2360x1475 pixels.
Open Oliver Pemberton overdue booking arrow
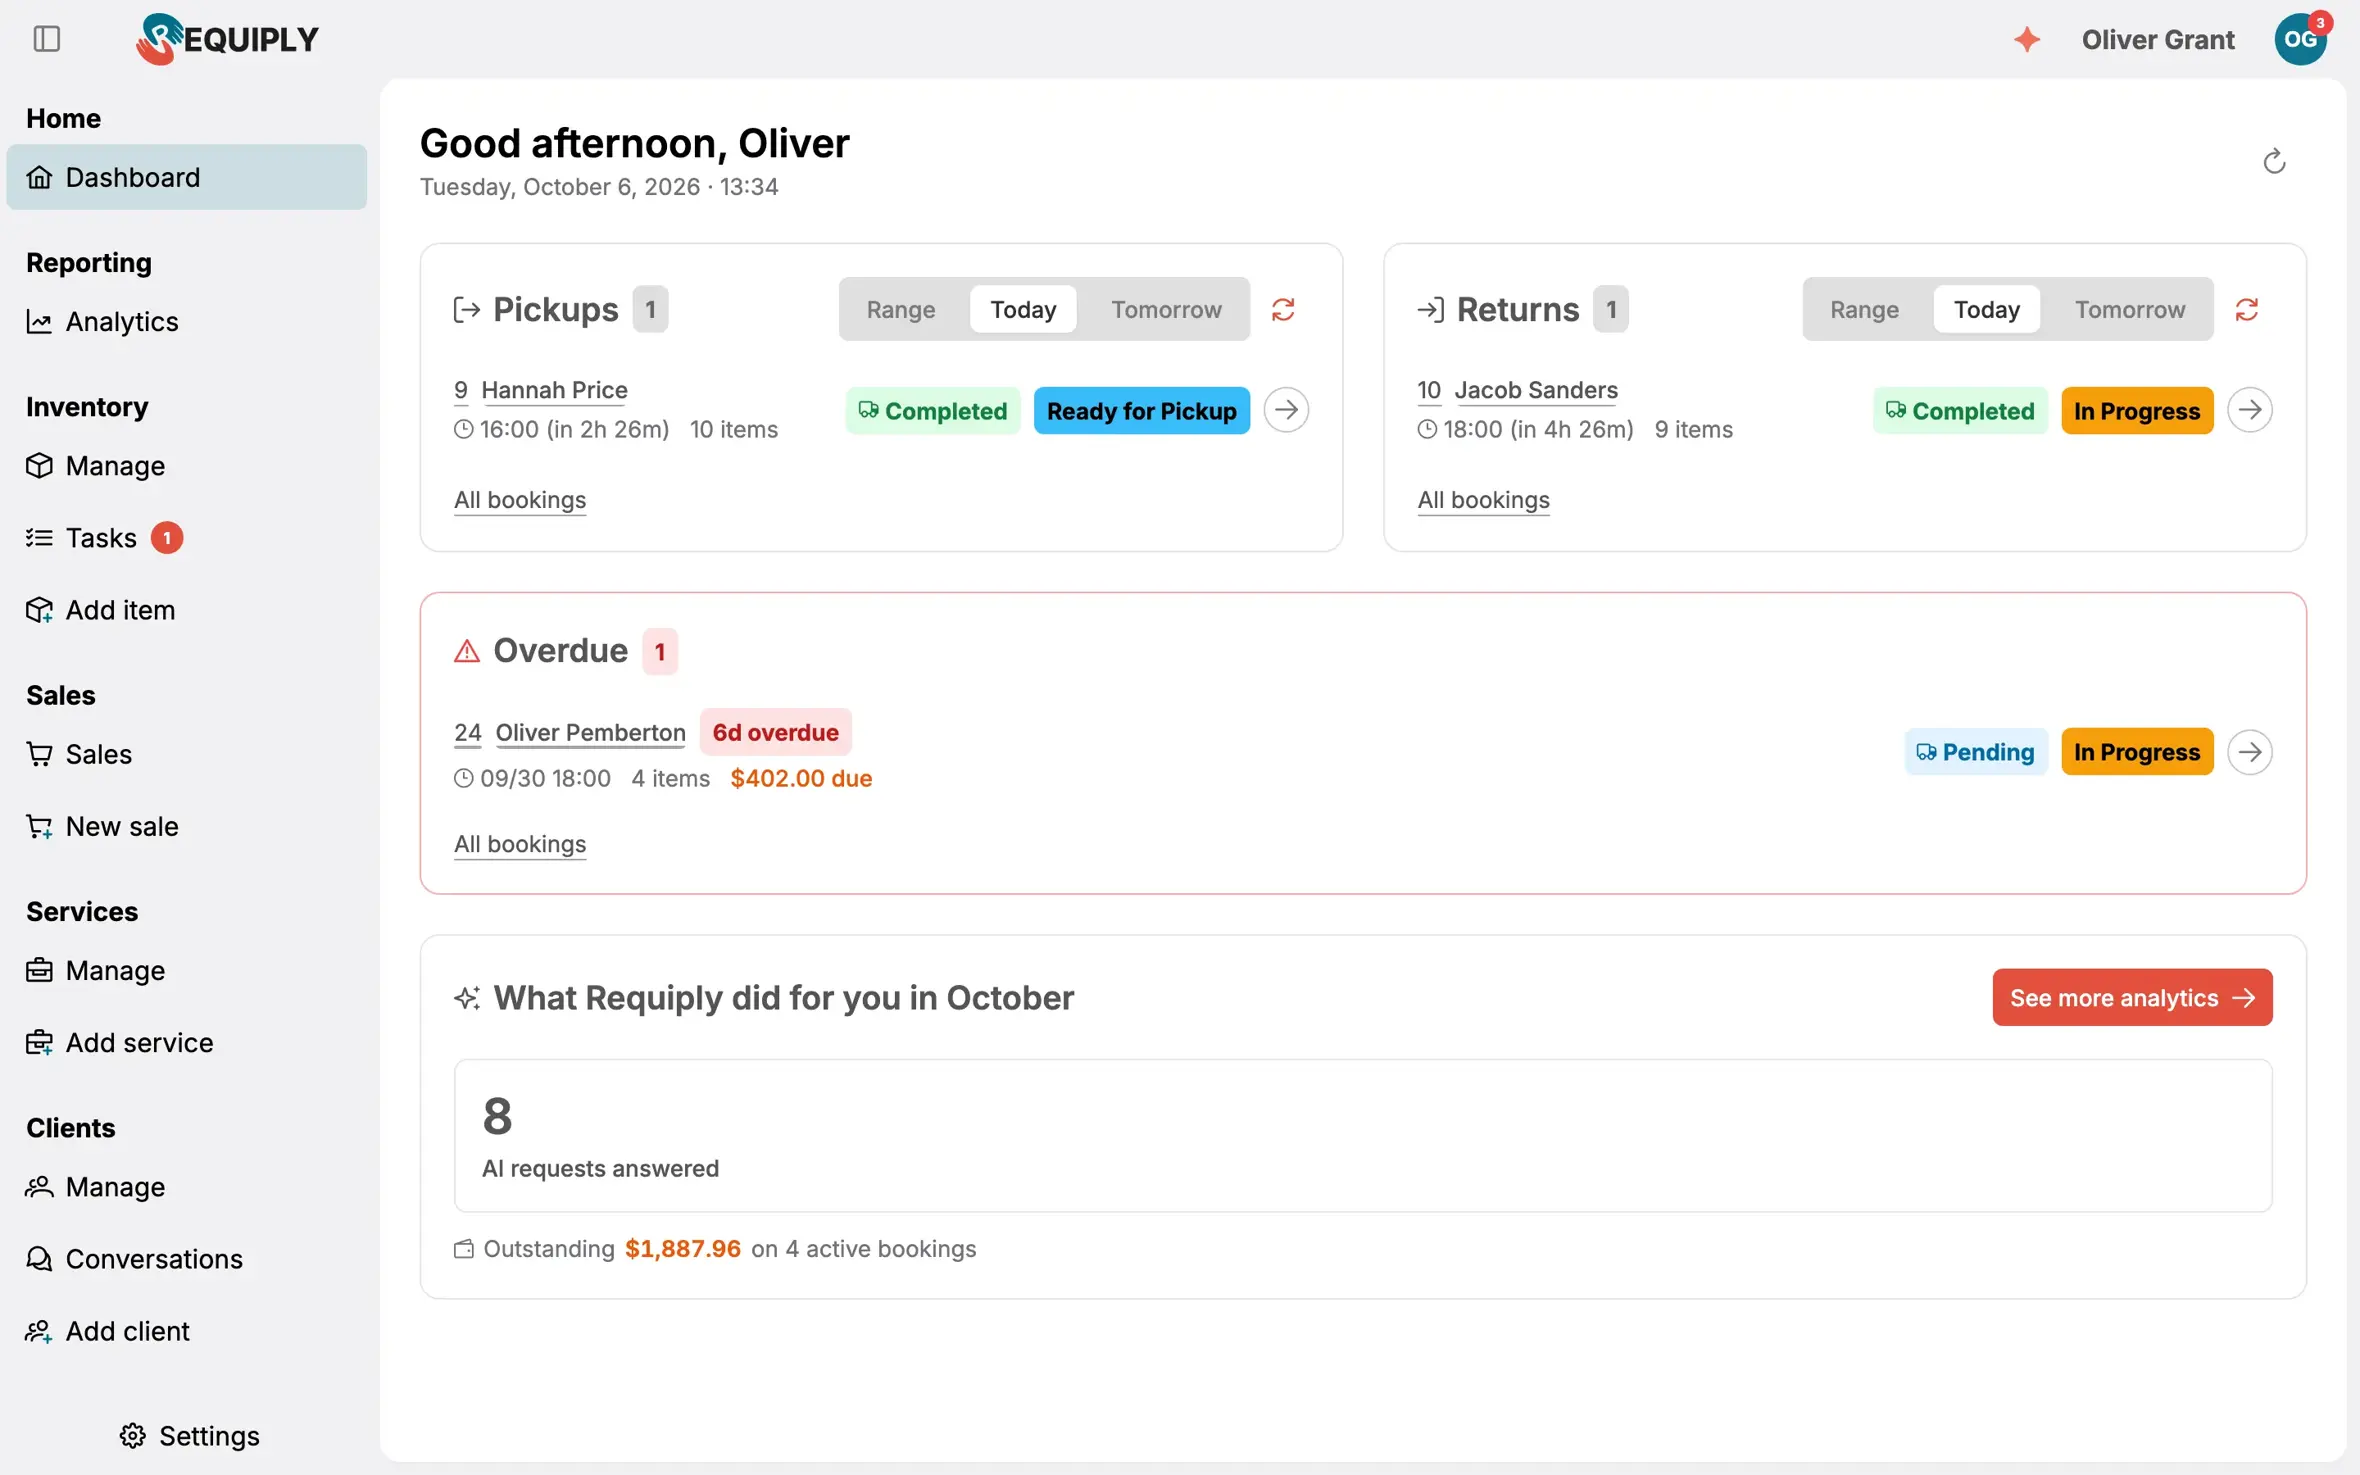[x=2250, y=751]
